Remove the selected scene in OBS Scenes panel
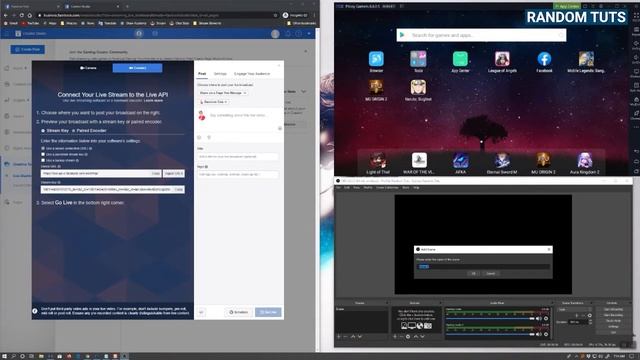The image size is (640, 360). (x=345, y=336)
